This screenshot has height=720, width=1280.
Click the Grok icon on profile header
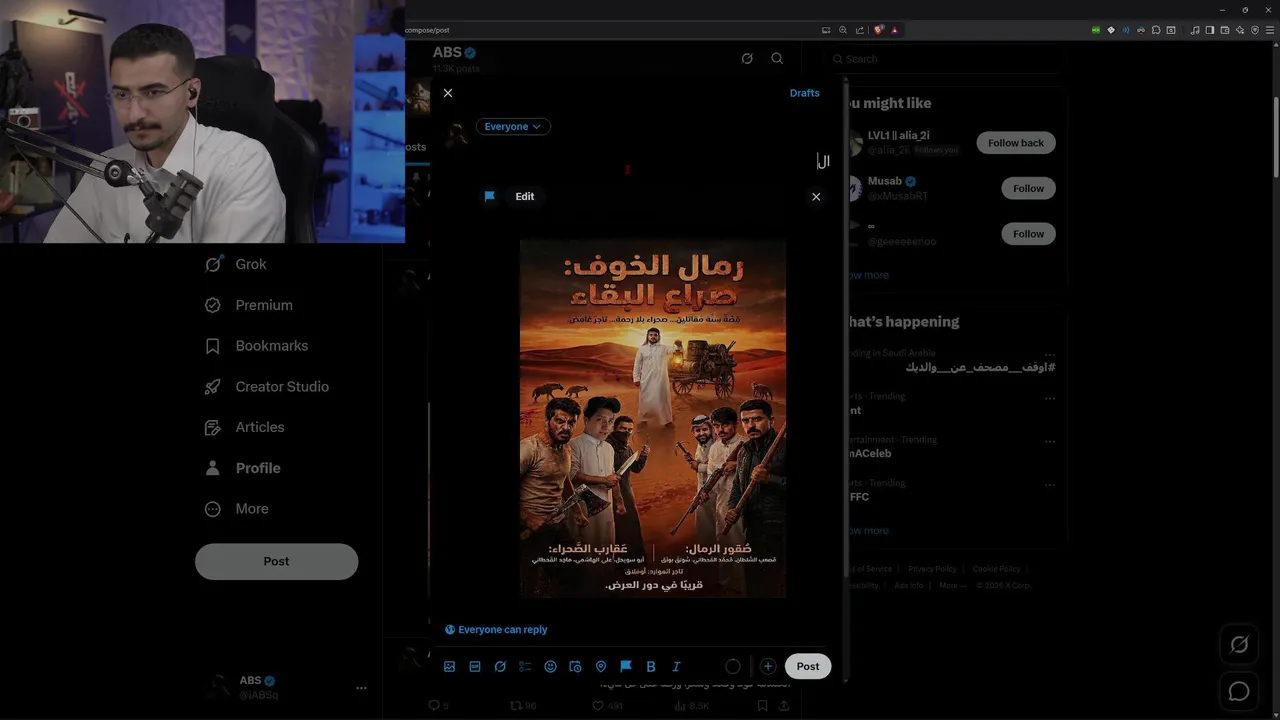[x=747, y=59]
